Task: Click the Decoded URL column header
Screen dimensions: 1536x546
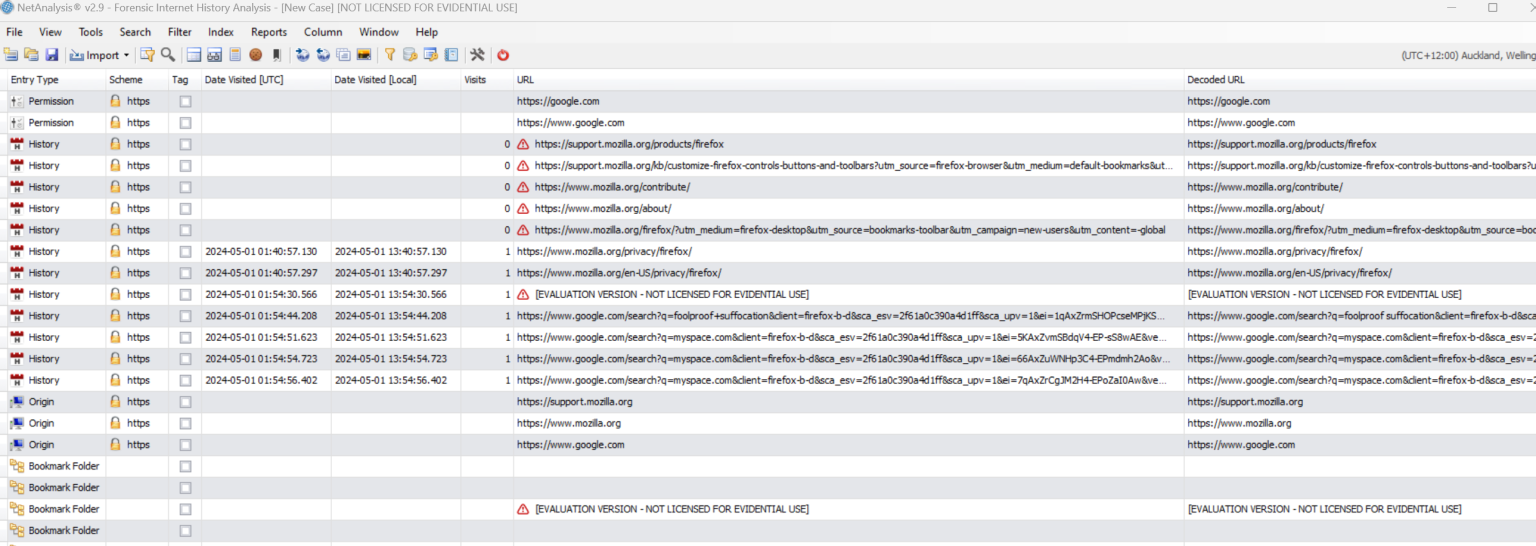Action: click(x=1215, y=80)
